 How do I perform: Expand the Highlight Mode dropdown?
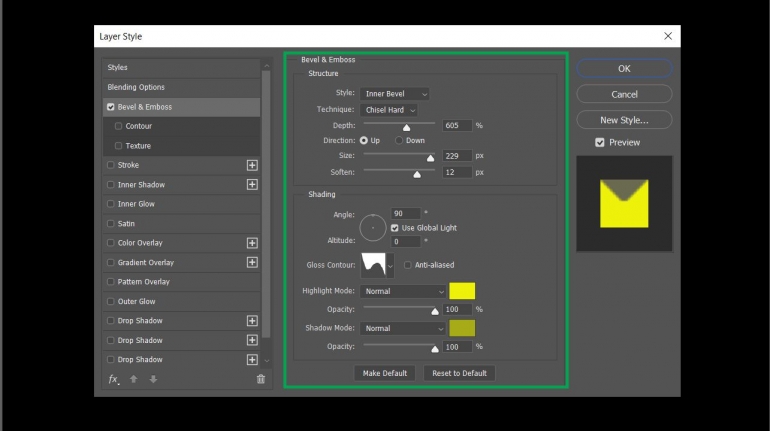[403, 291]
